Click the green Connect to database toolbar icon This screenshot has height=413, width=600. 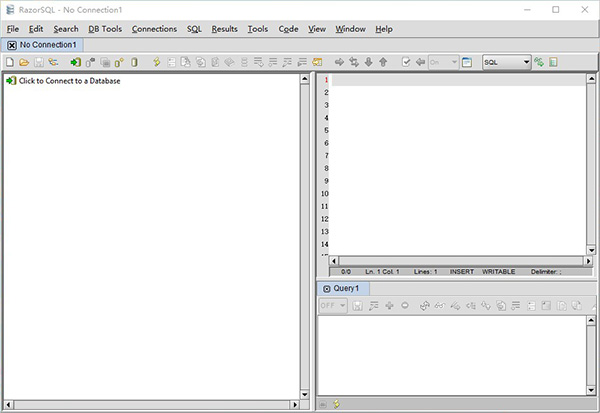75,62
